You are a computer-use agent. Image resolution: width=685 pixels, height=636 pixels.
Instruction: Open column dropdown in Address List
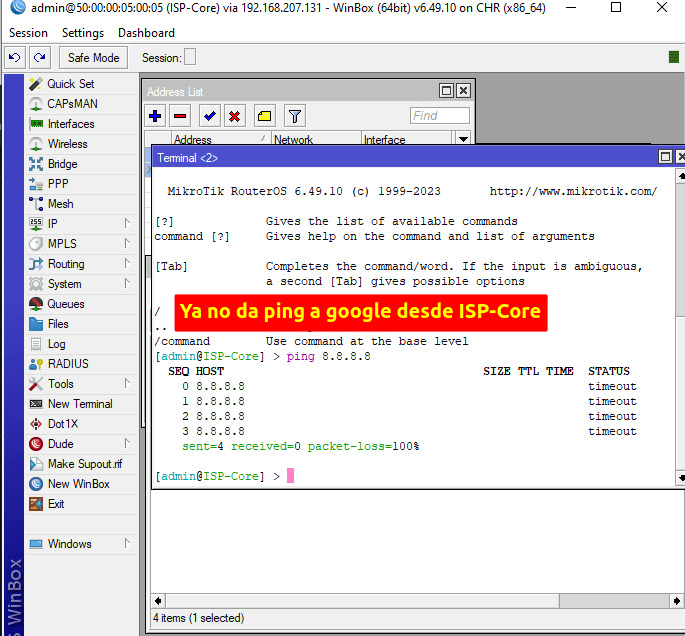tap(463, 139)
